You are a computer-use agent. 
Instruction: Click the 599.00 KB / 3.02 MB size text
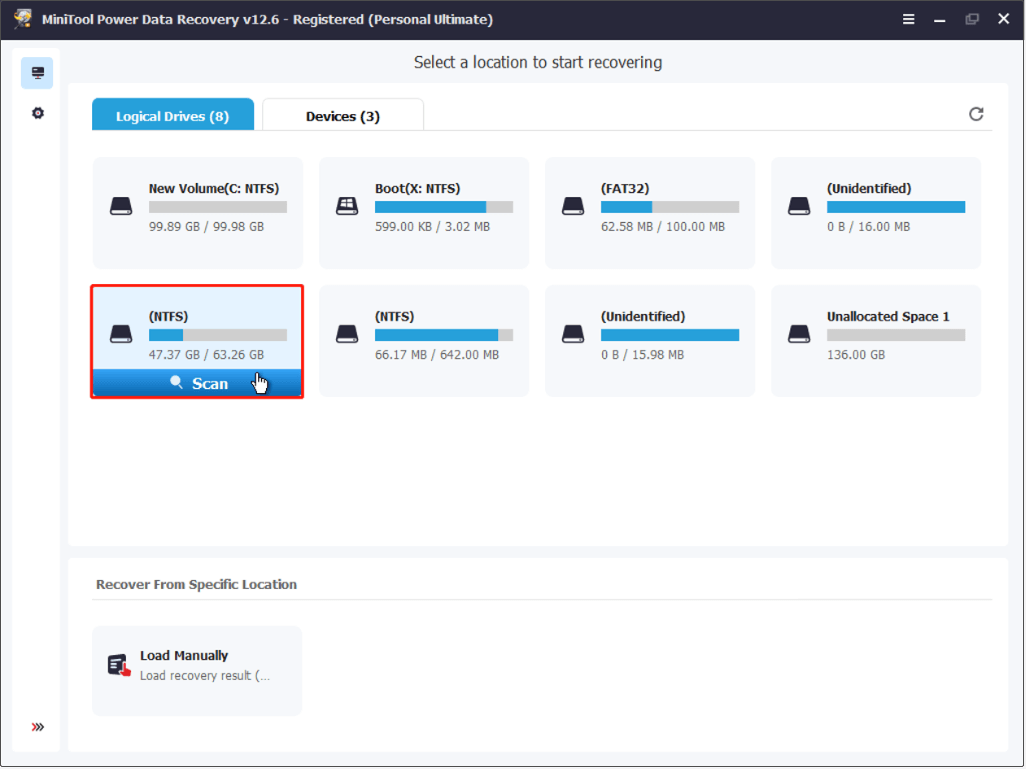click(433, 226)
